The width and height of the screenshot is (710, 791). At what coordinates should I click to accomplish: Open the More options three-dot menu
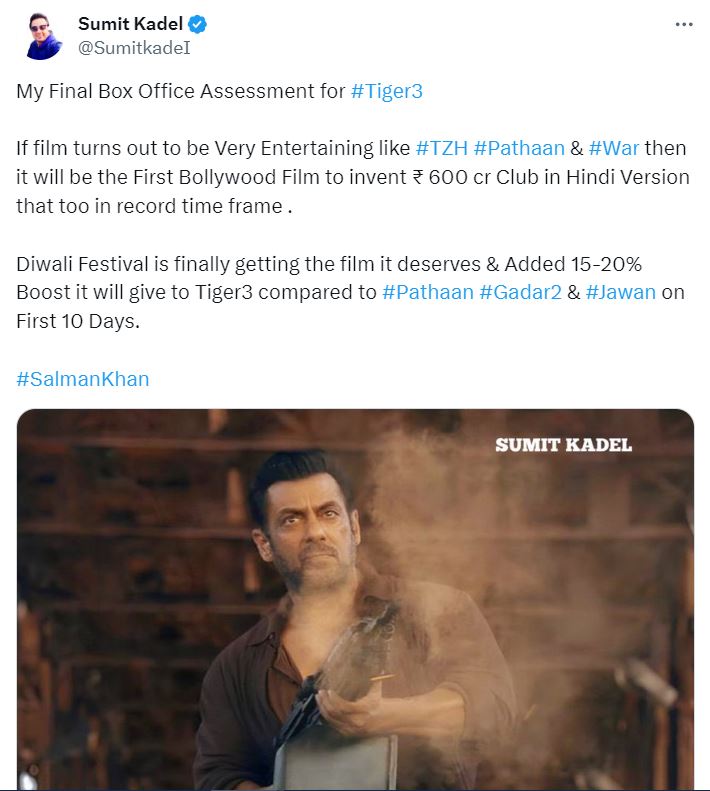pos(684,24)
